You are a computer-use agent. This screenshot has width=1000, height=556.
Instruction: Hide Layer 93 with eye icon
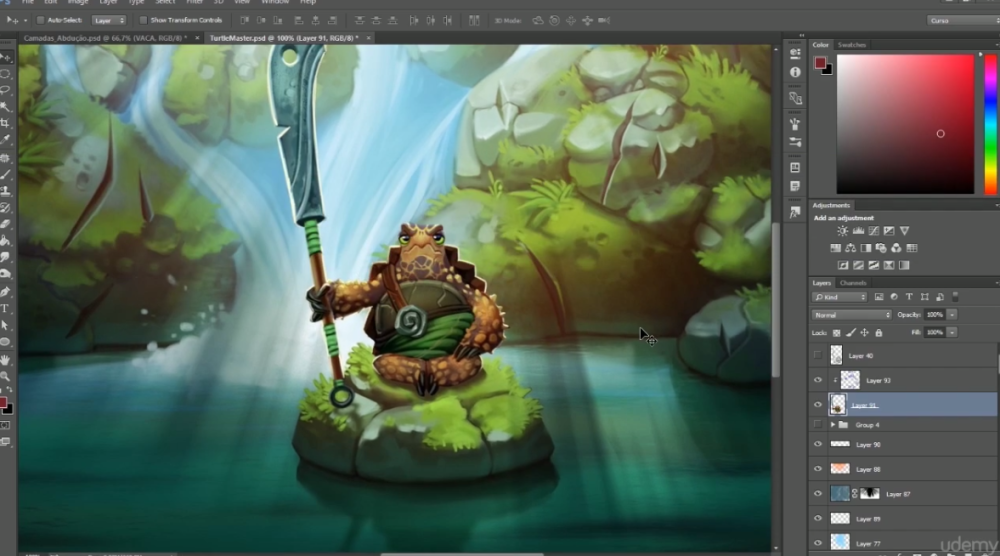[818, 380]
